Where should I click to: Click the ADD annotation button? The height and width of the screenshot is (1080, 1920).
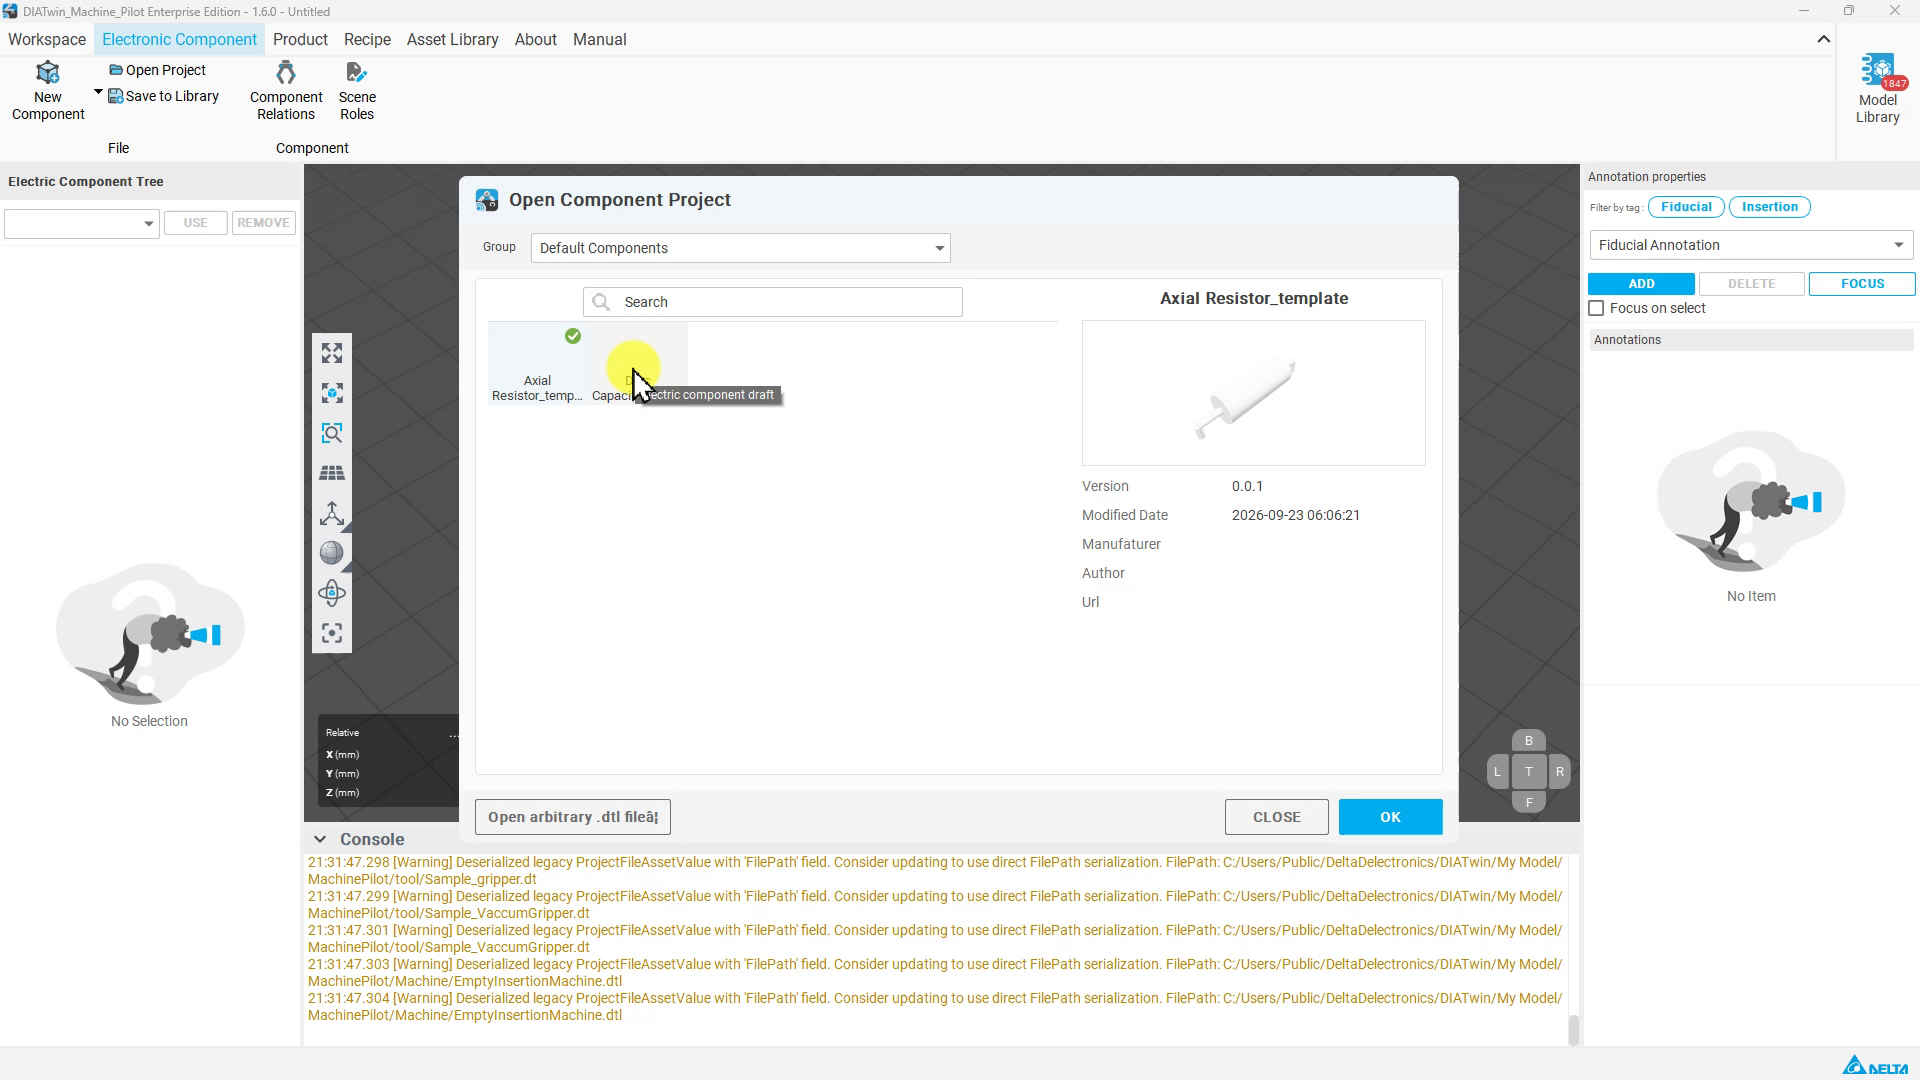click(1642, 284)
